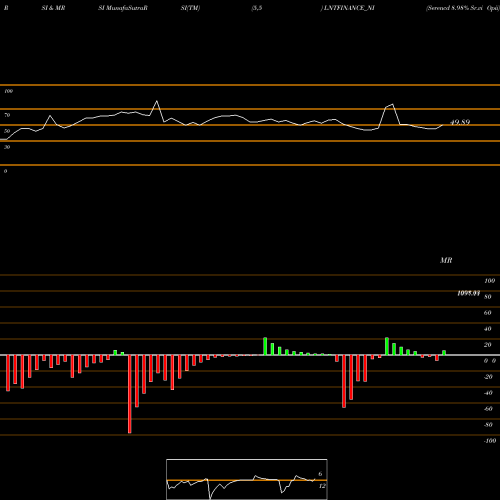Viewport: 500px width, 500px height.
Task: Click the 'MR' panel title
Action: 446,260
